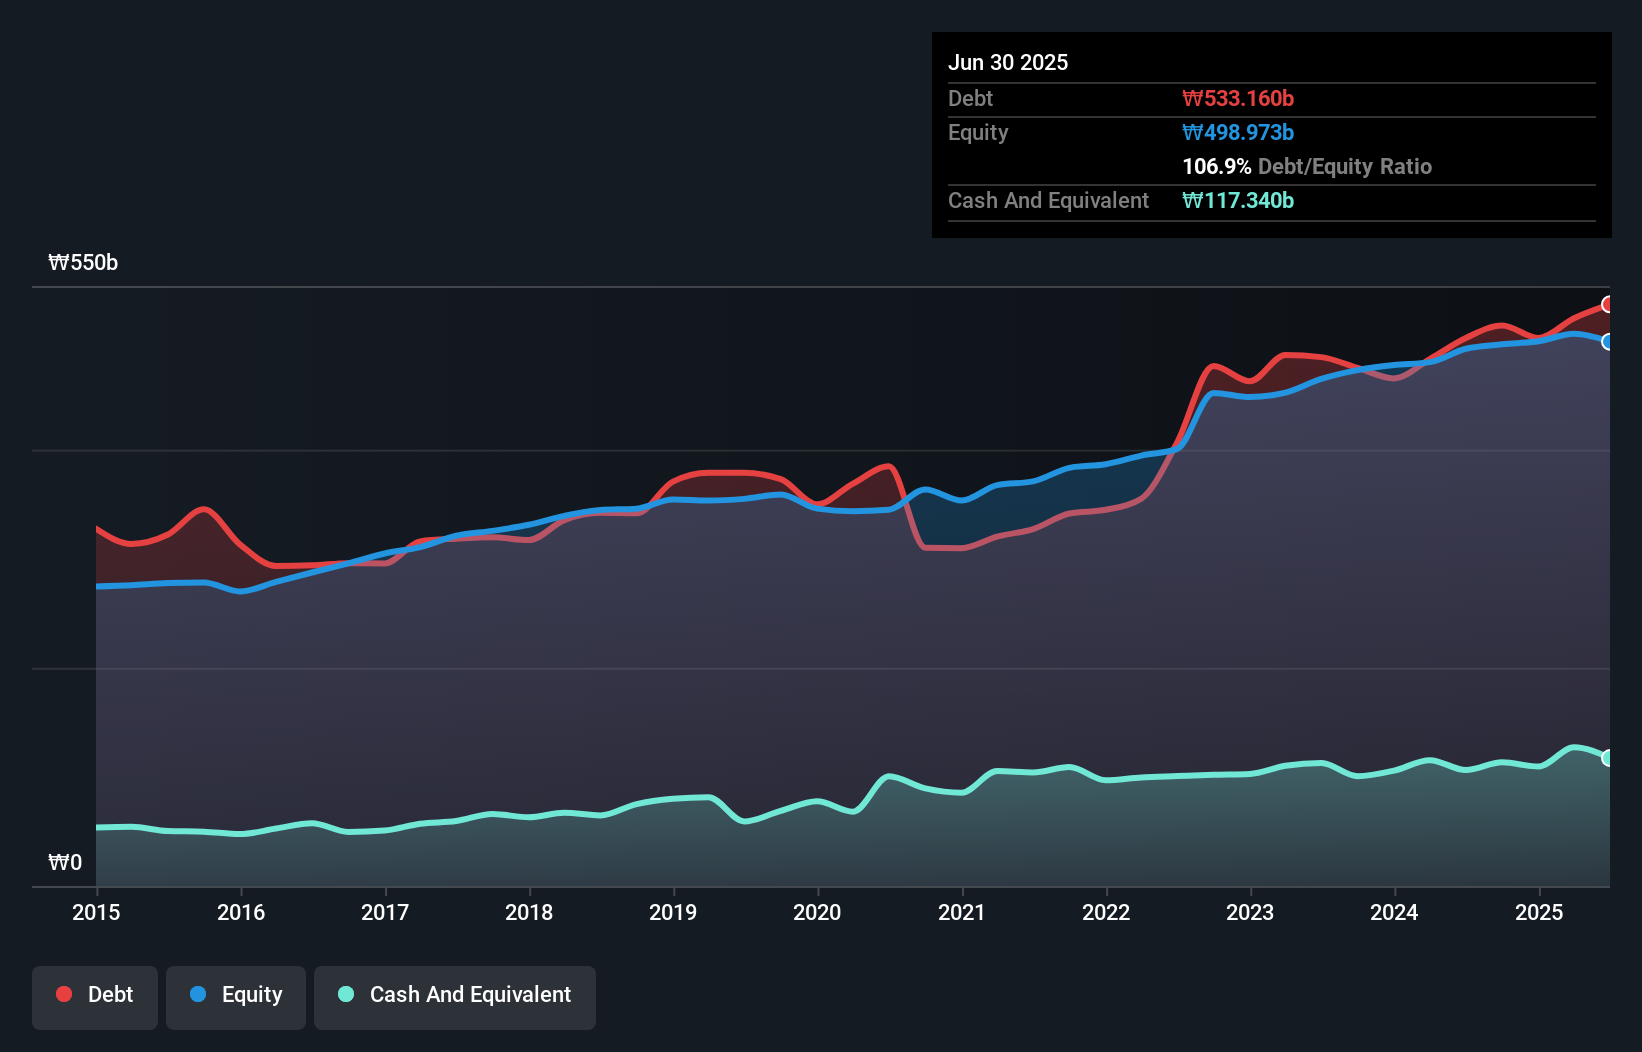Select the 2020 year label on the axis
Image resolution: width=1642 pixels, height=1052 pixels.
[x=817, y=912]
